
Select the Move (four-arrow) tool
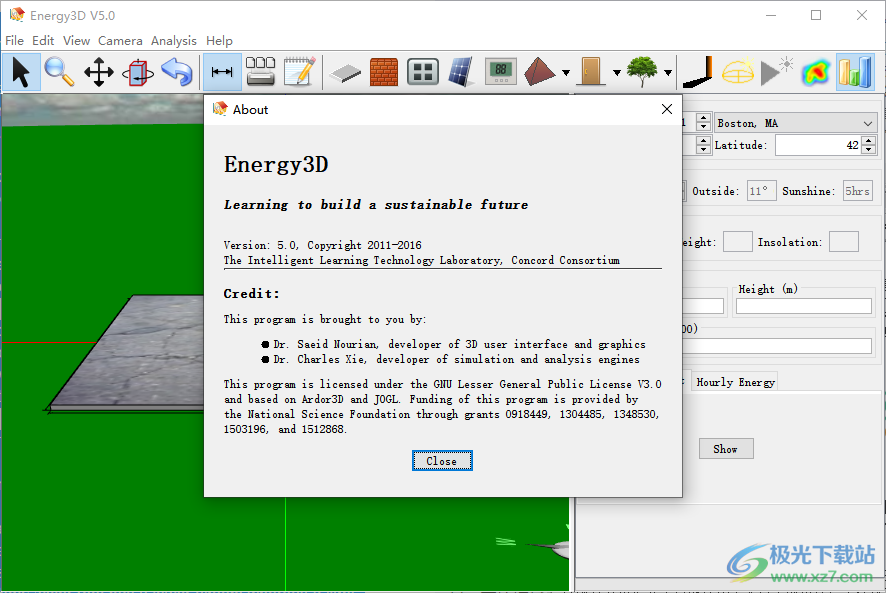point(99,72)
